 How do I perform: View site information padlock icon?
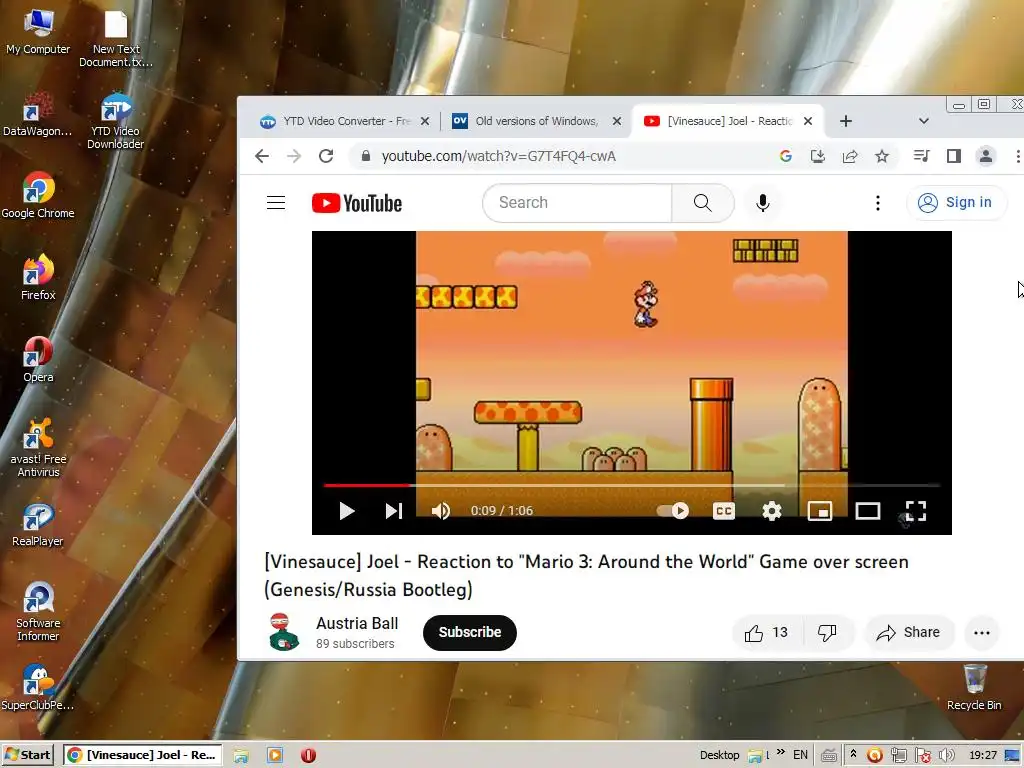coord(366,156)
